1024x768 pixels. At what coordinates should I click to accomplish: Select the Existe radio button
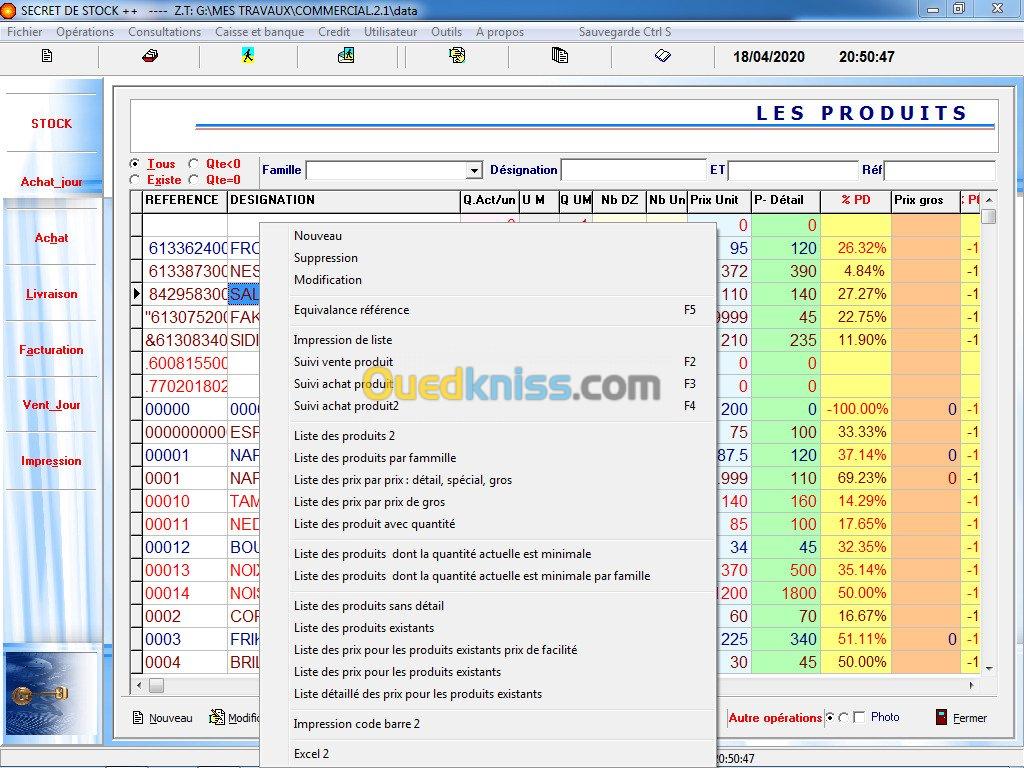tap(135, 180)
